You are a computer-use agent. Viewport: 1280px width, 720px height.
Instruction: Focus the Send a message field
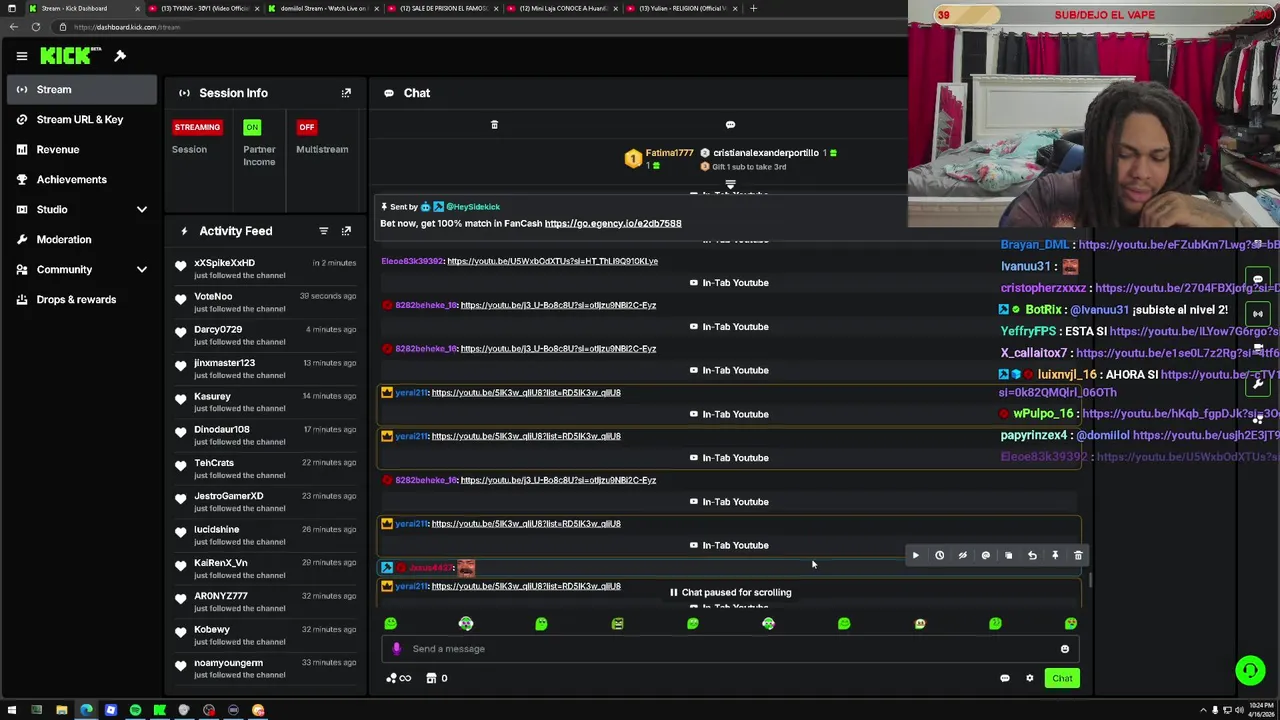pos(730,649)
